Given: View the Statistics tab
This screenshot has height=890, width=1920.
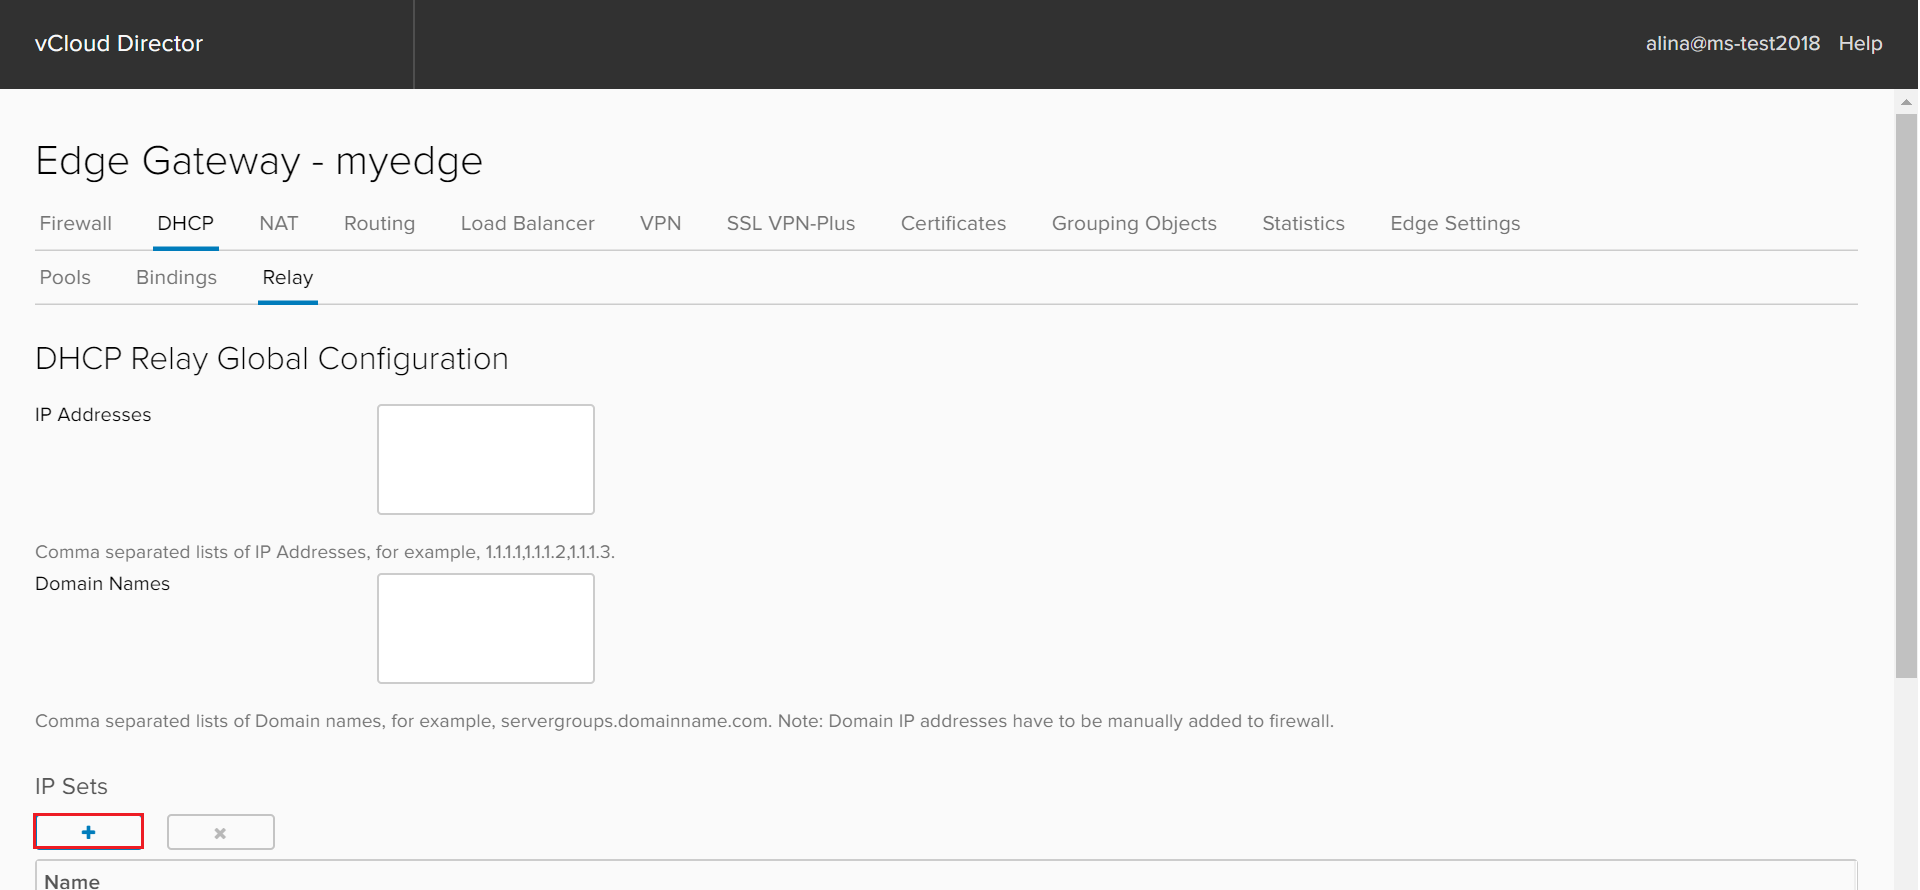Looking at the screenshot, I should [x=1303, y=223].
